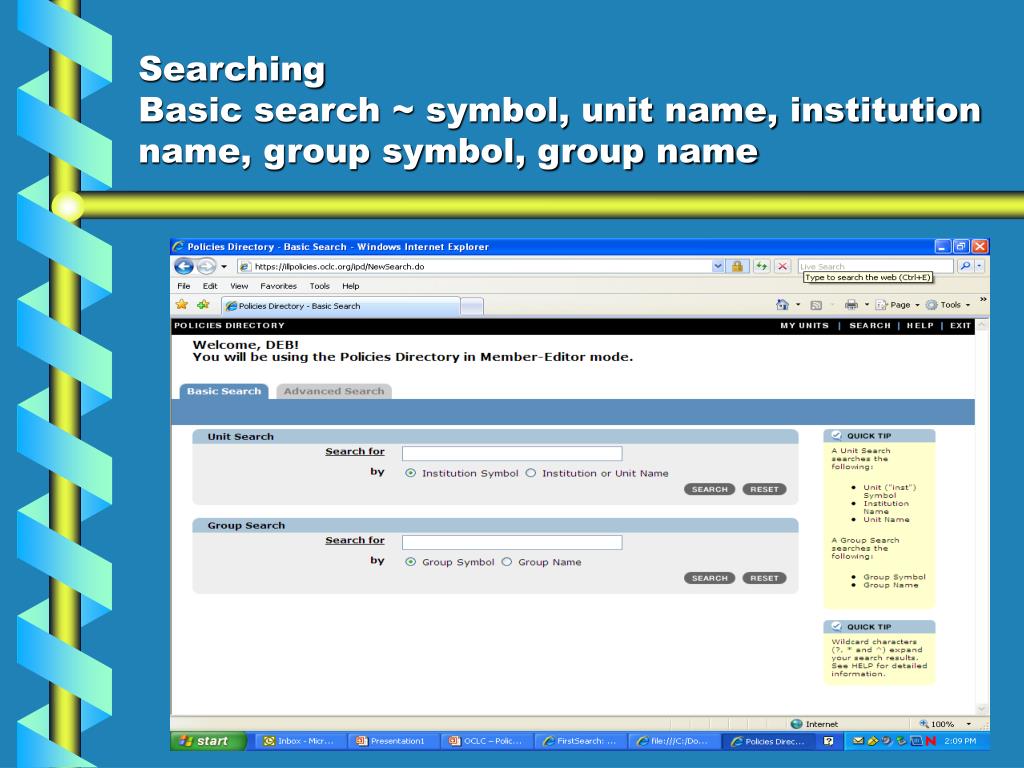The width and height of the screenshot is (1024, 768).
Task: Open the Tools menu in the menu bar
Action: [x=319, y=286]
